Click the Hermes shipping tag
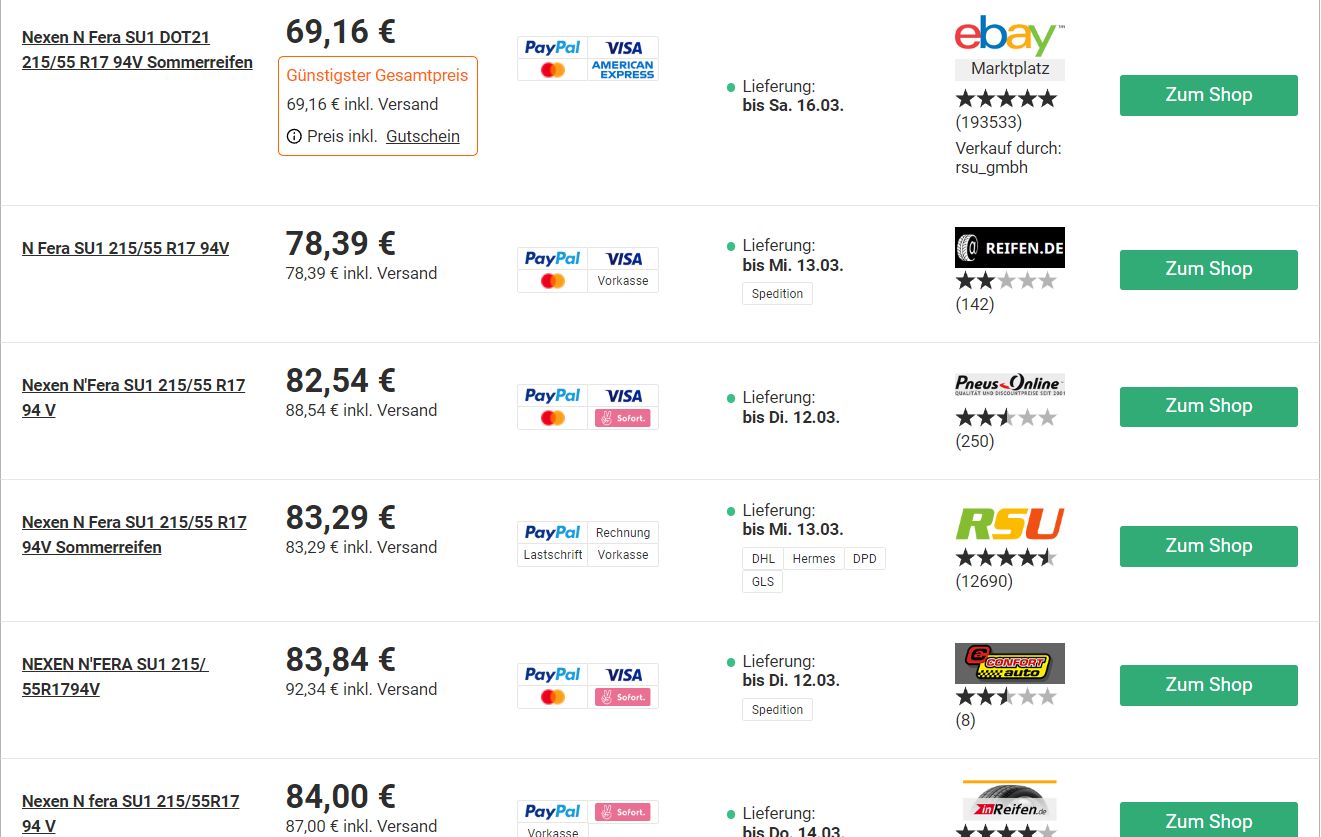This screenshot has width=1321, height=837. [x=813, y=559]
